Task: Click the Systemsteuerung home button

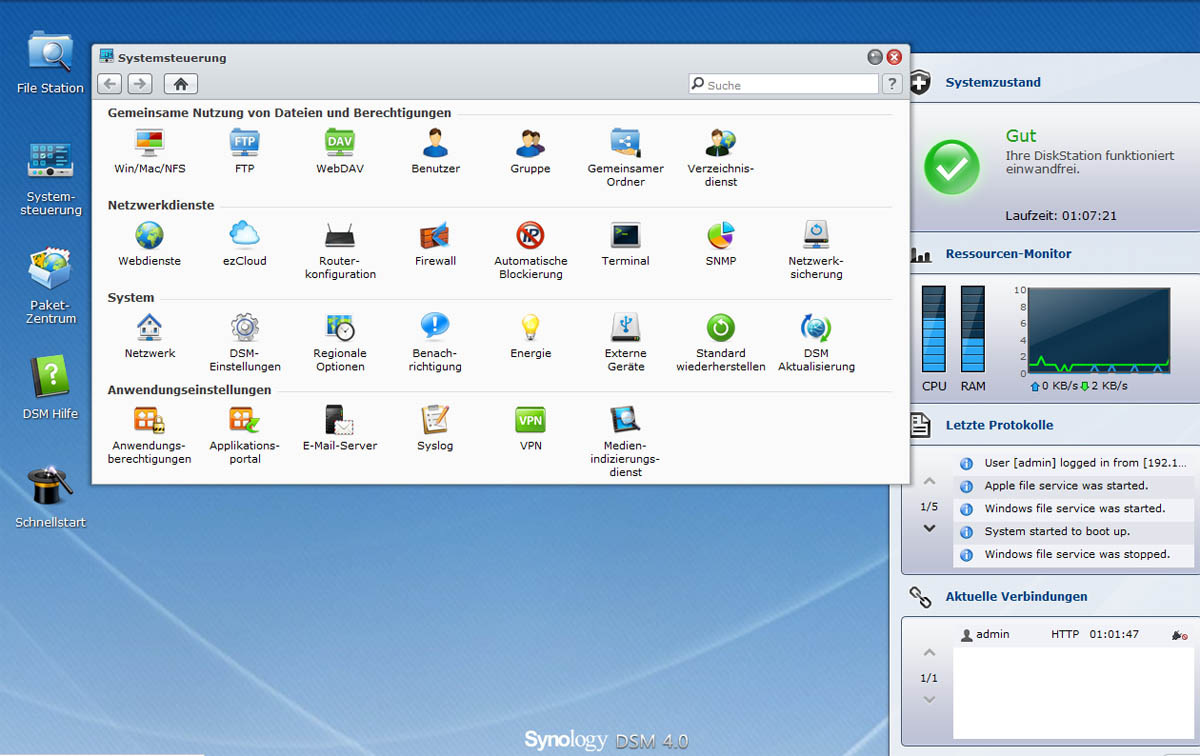Action: point(181,84)
